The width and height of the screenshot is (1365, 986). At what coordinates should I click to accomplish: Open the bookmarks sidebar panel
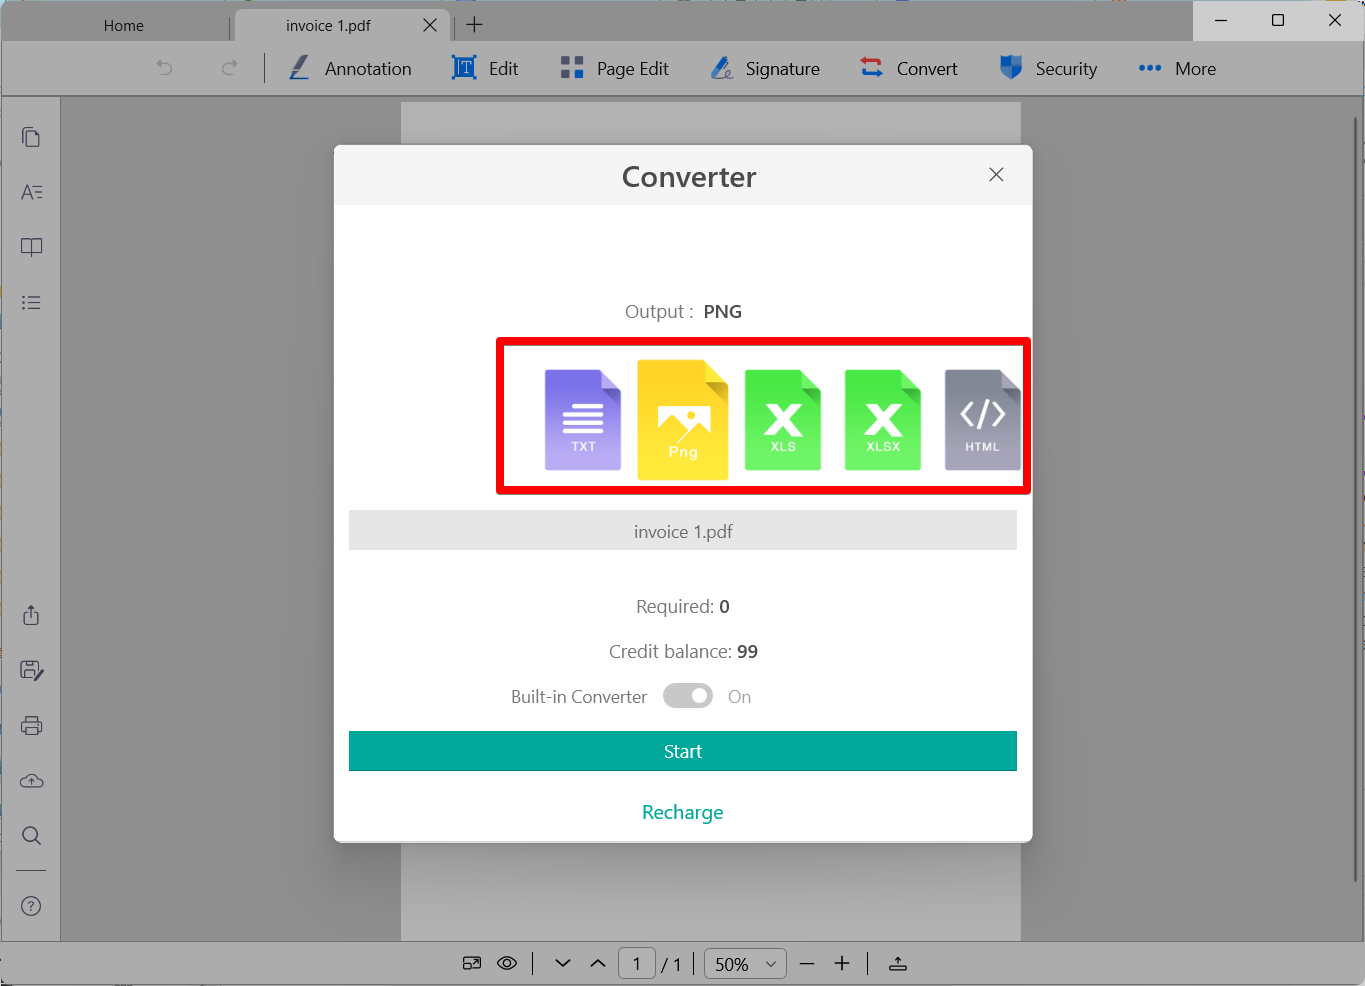click(31, 247)
